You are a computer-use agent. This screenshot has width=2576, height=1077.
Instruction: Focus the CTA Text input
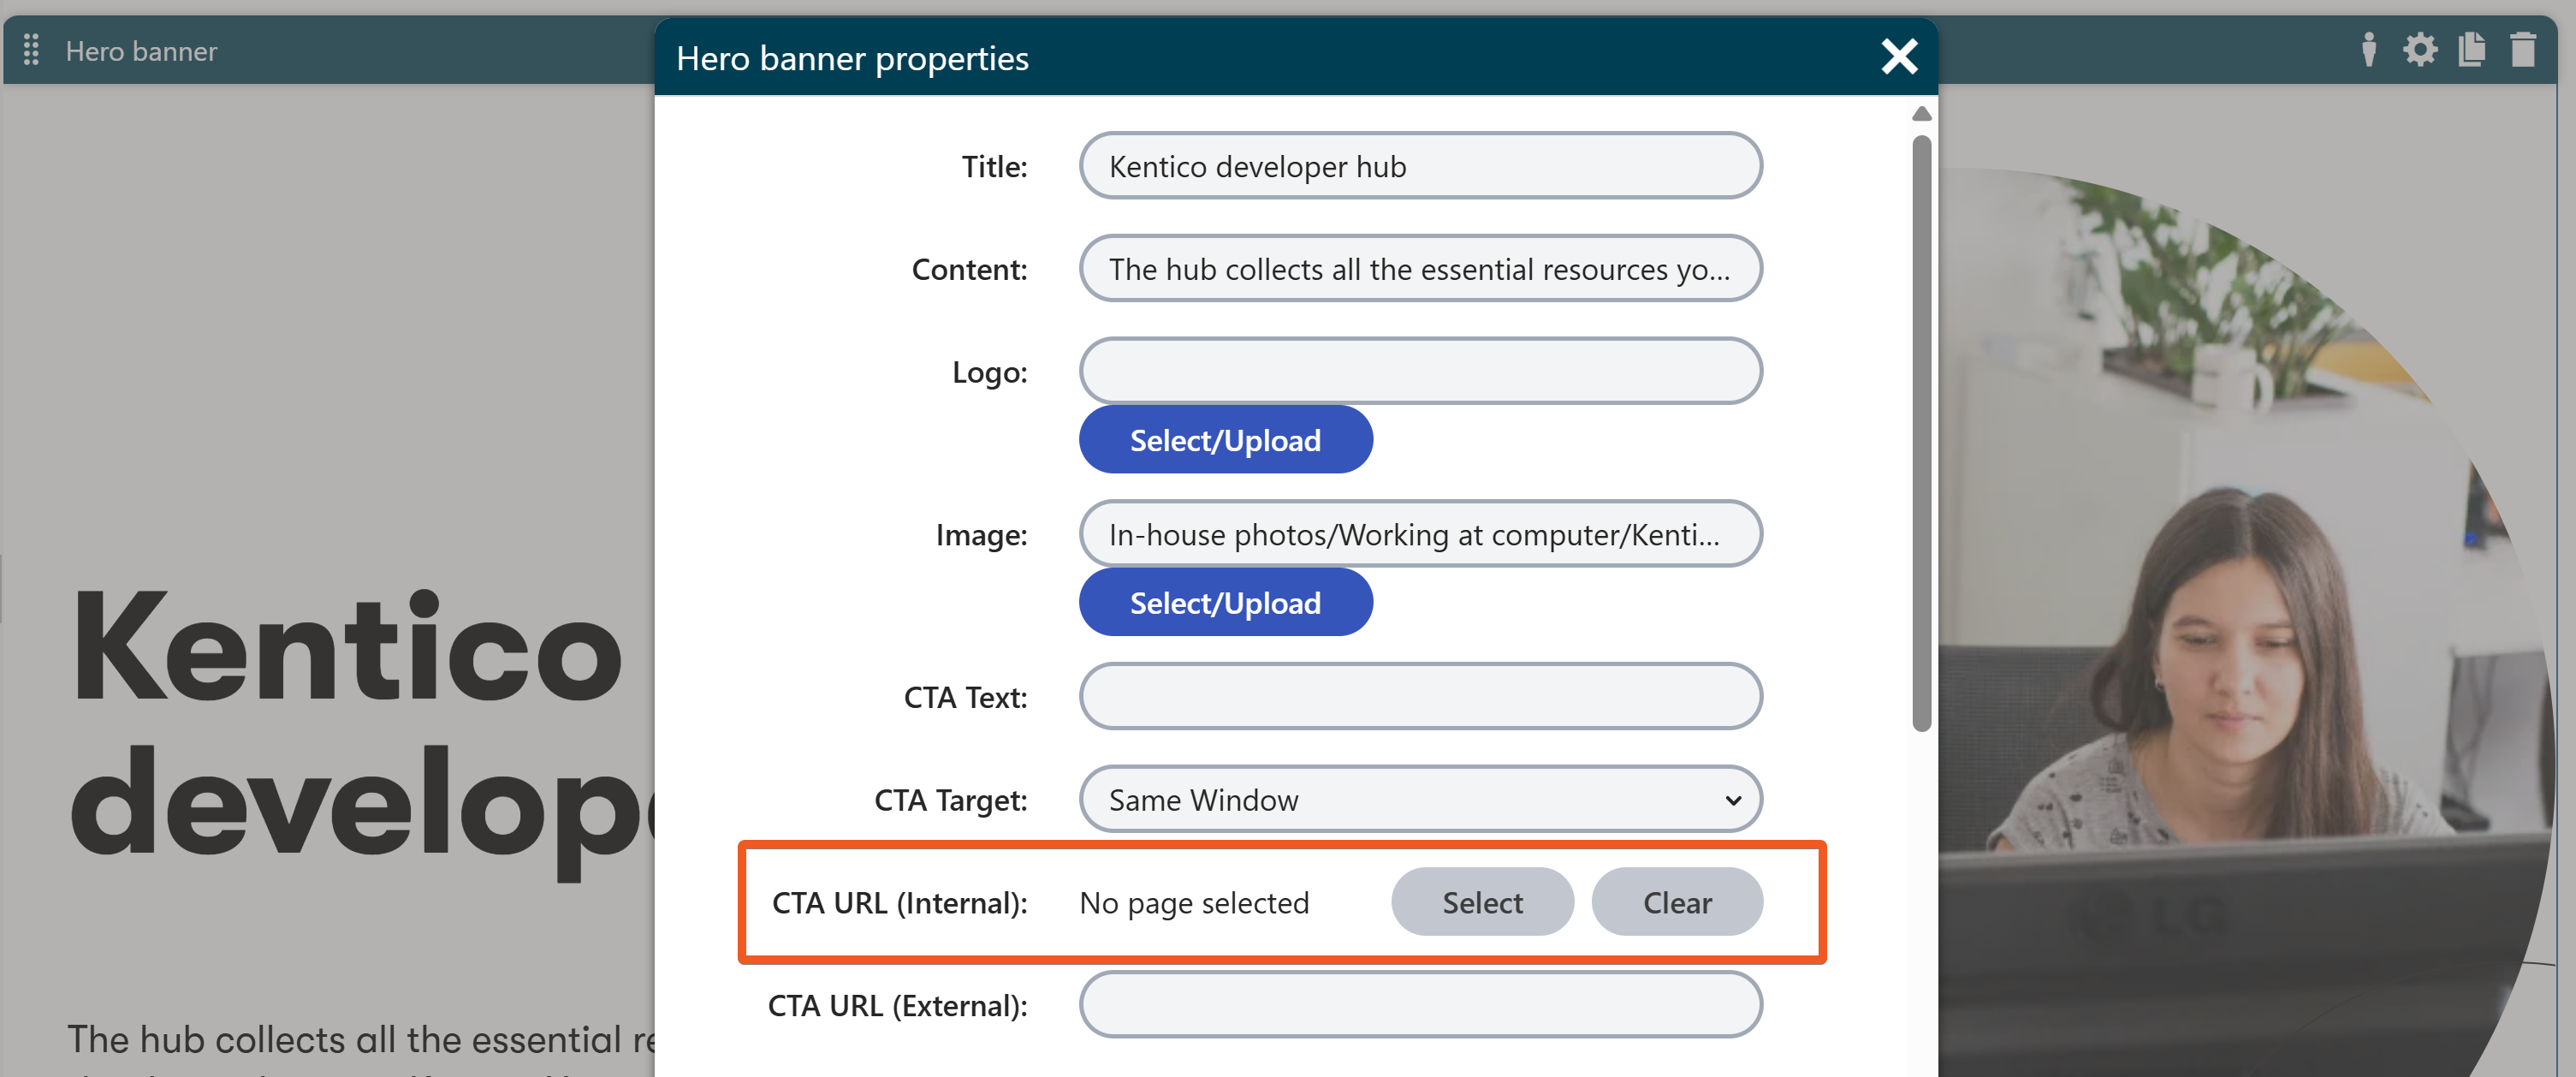(1420, 696)
